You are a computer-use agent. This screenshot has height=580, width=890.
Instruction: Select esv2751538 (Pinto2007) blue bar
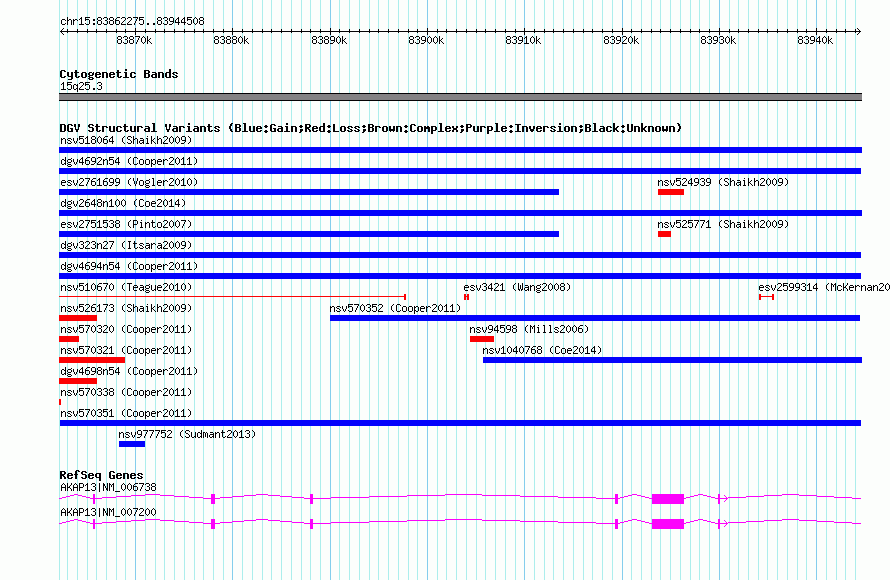(309, 234)
